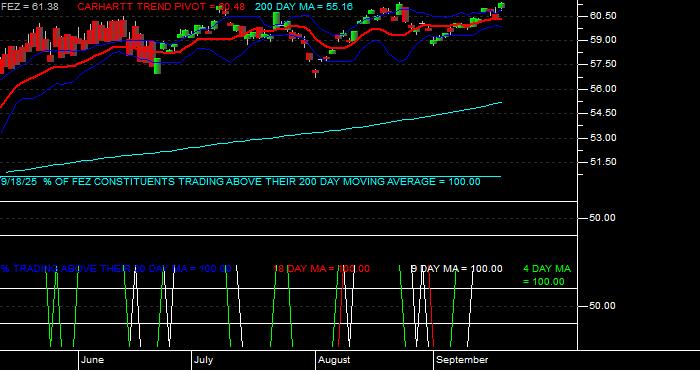Click the 50.00 value in middle panel

coord(603,218)
